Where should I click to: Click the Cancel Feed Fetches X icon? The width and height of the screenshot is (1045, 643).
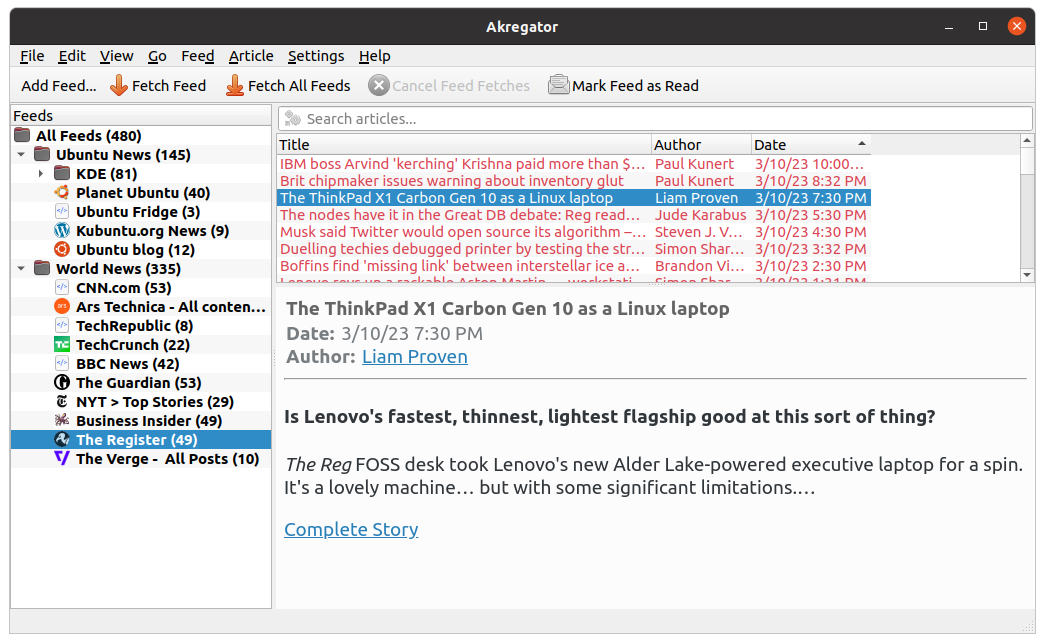coord(379,85)
